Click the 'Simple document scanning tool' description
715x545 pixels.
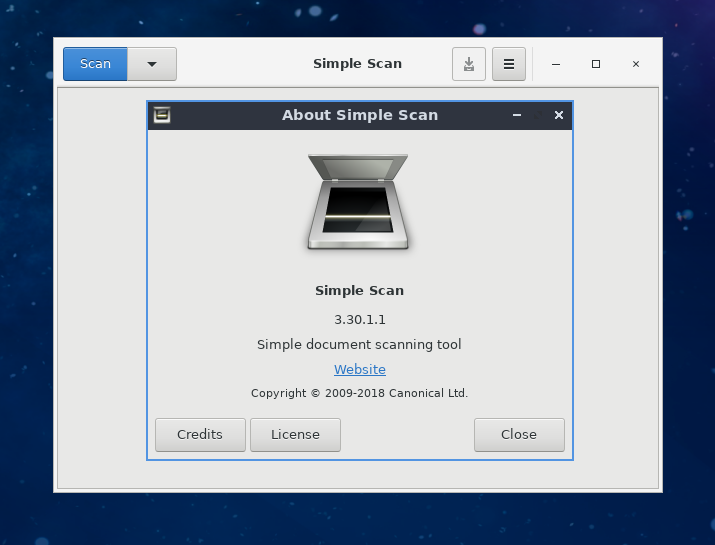point(359,344)
